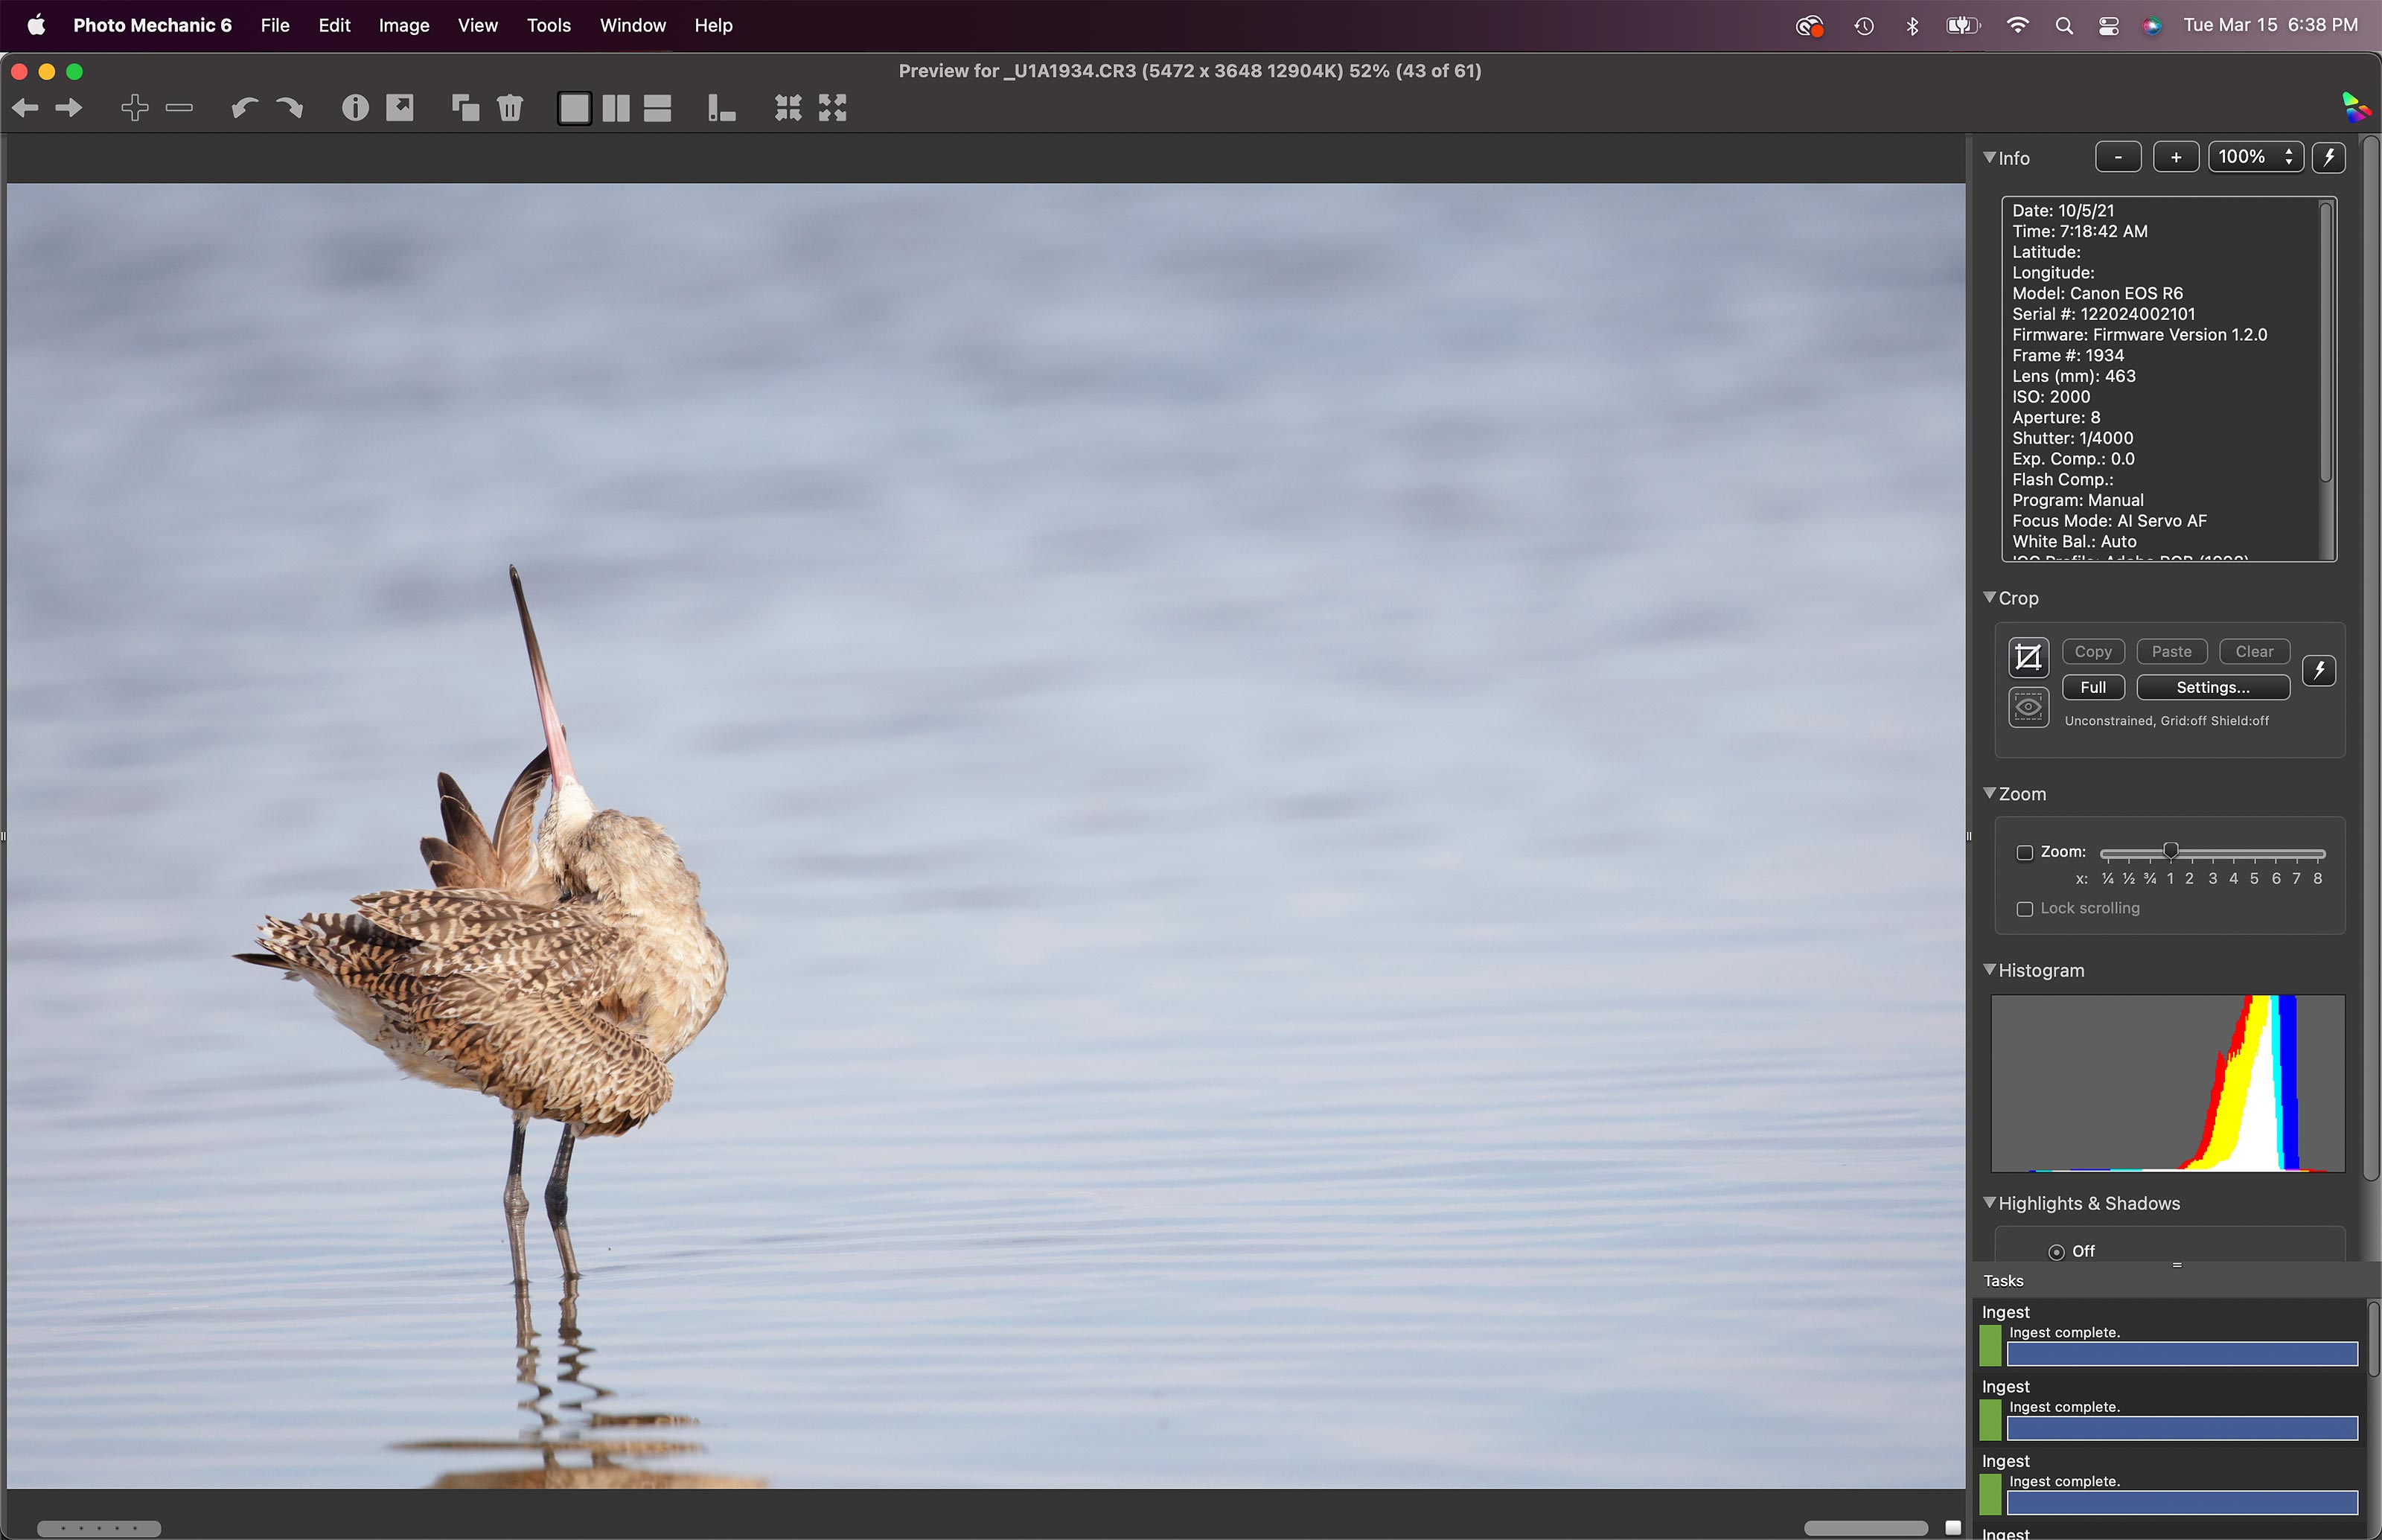Click the lightning bolt in Crop panel

click(2319, 670)
